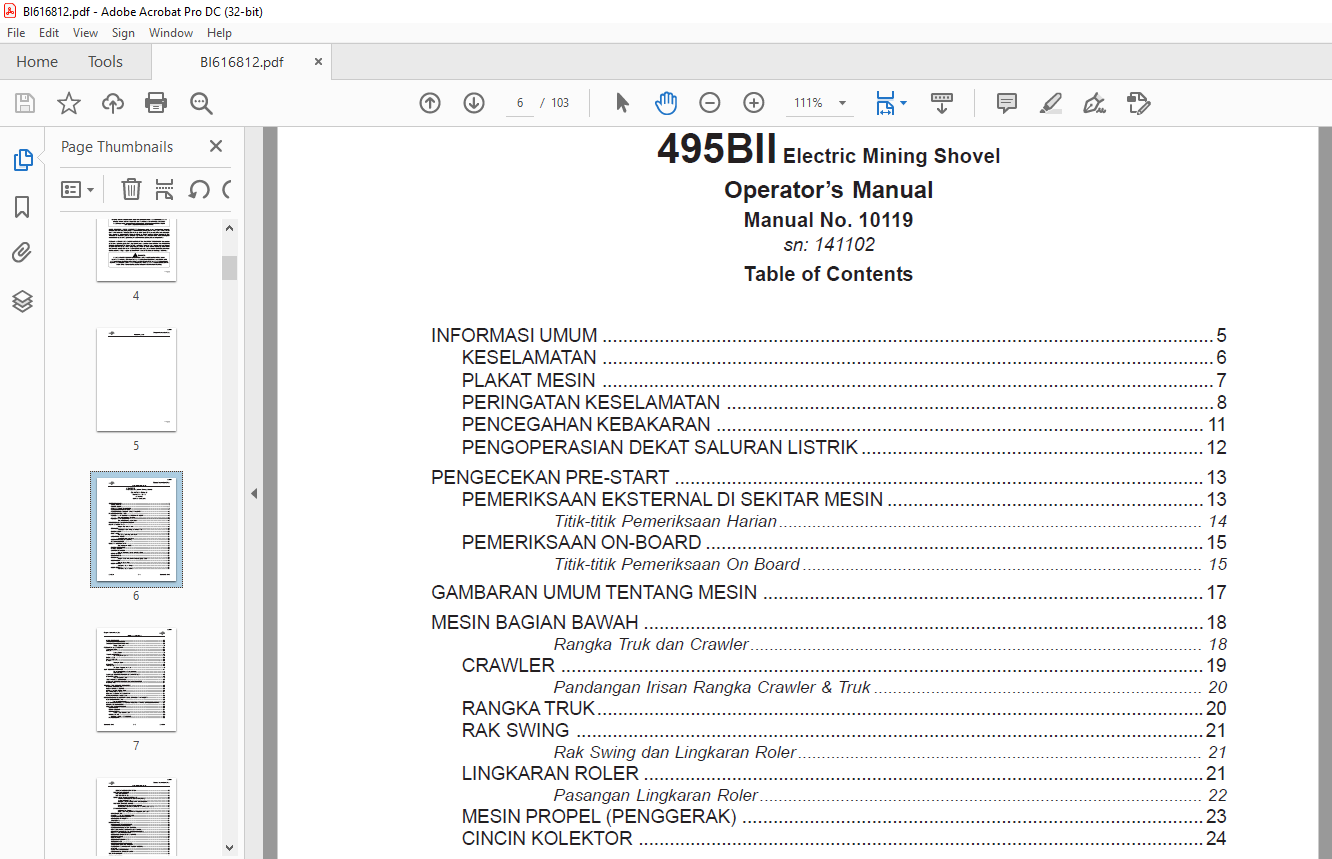Select the arrow selection tool
Viewport: 1332px width, 859px height.
pyautogui.click(x=622, y=103)
